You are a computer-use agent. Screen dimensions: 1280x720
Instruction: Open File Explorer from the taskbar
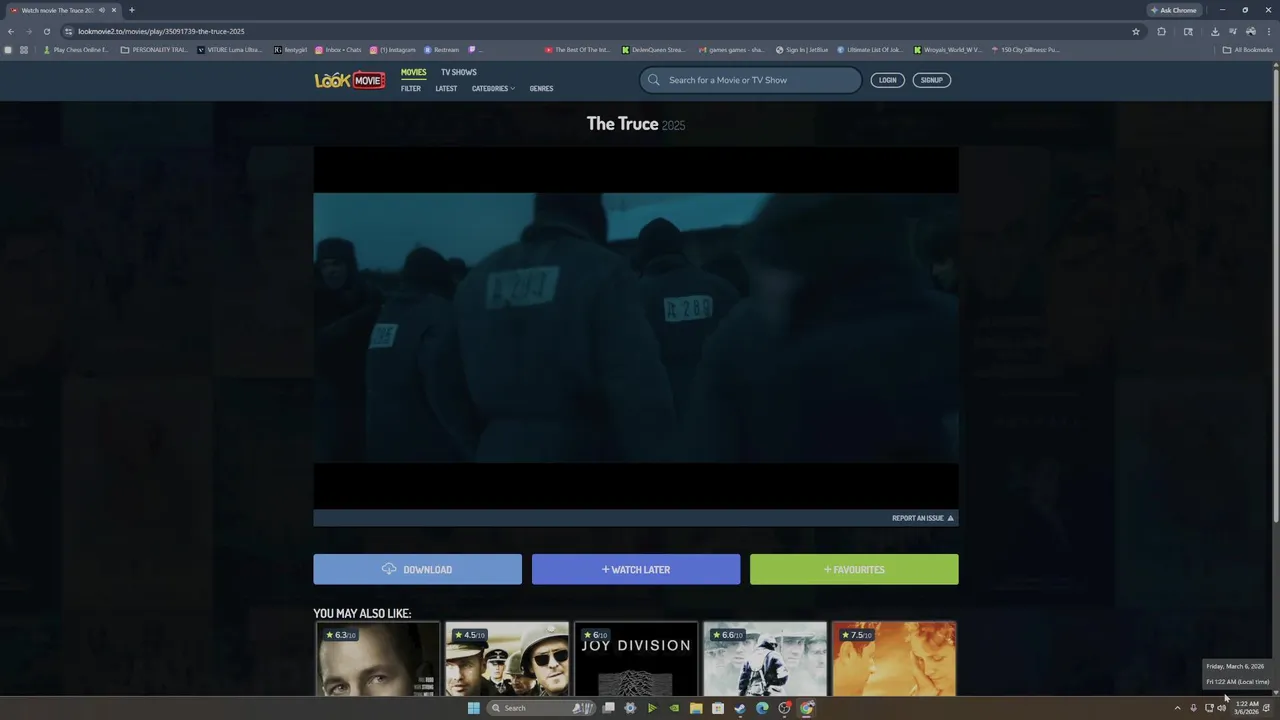pyautogui.click(x=696, y=708)
